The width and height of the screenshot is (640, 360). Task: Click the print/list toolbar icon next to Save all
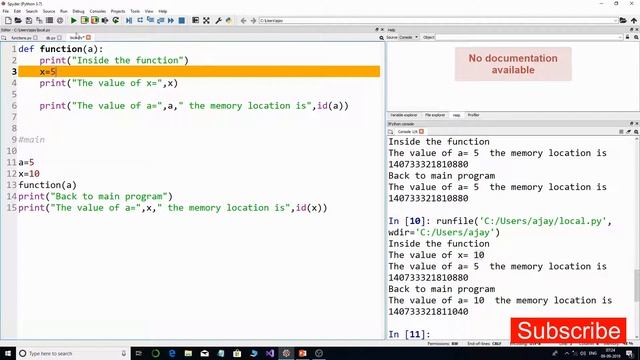point(49,20)
